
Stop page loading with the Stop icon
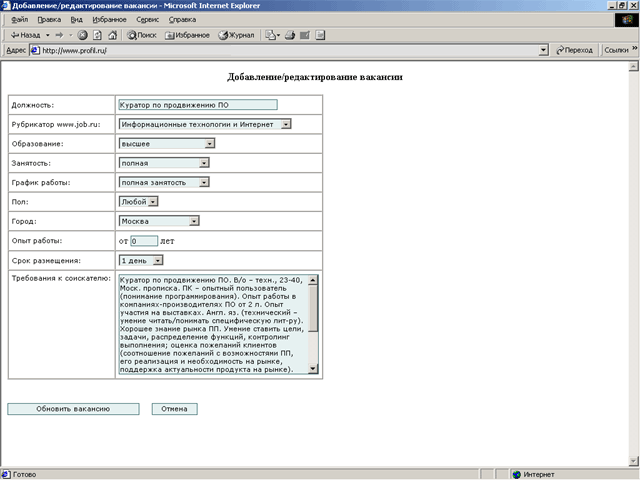(82, 35)
